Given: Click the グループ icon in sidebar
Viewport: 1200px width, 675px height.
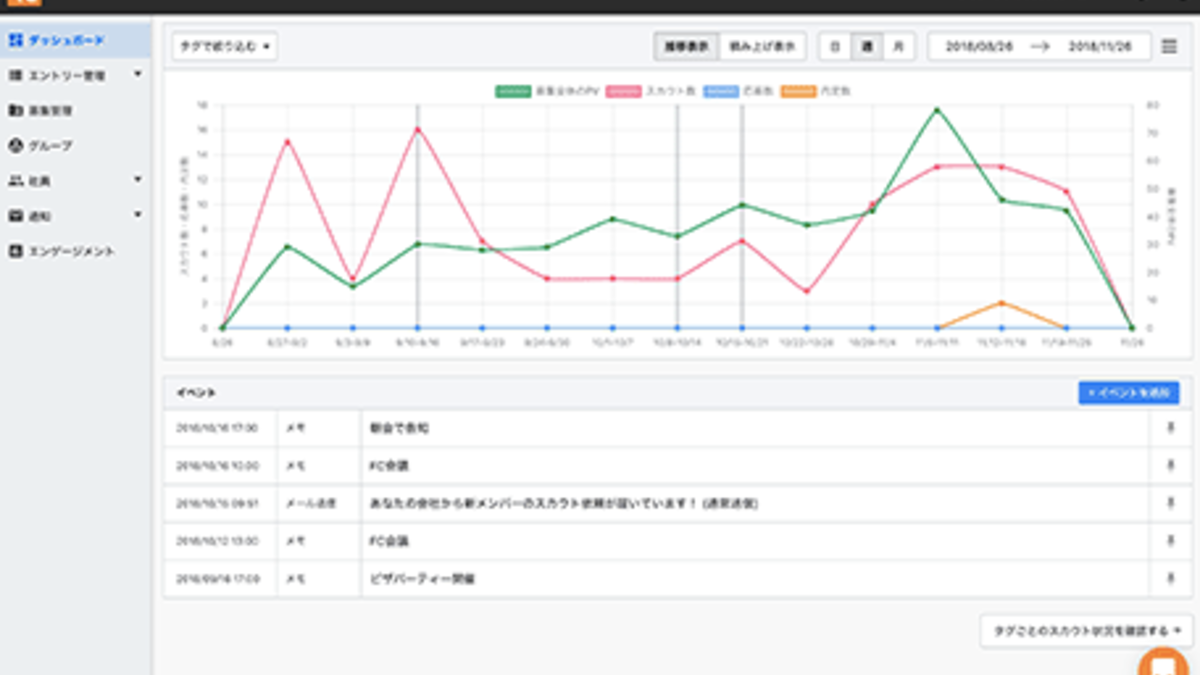Looking at the screenshot, I should pos(15,146).
